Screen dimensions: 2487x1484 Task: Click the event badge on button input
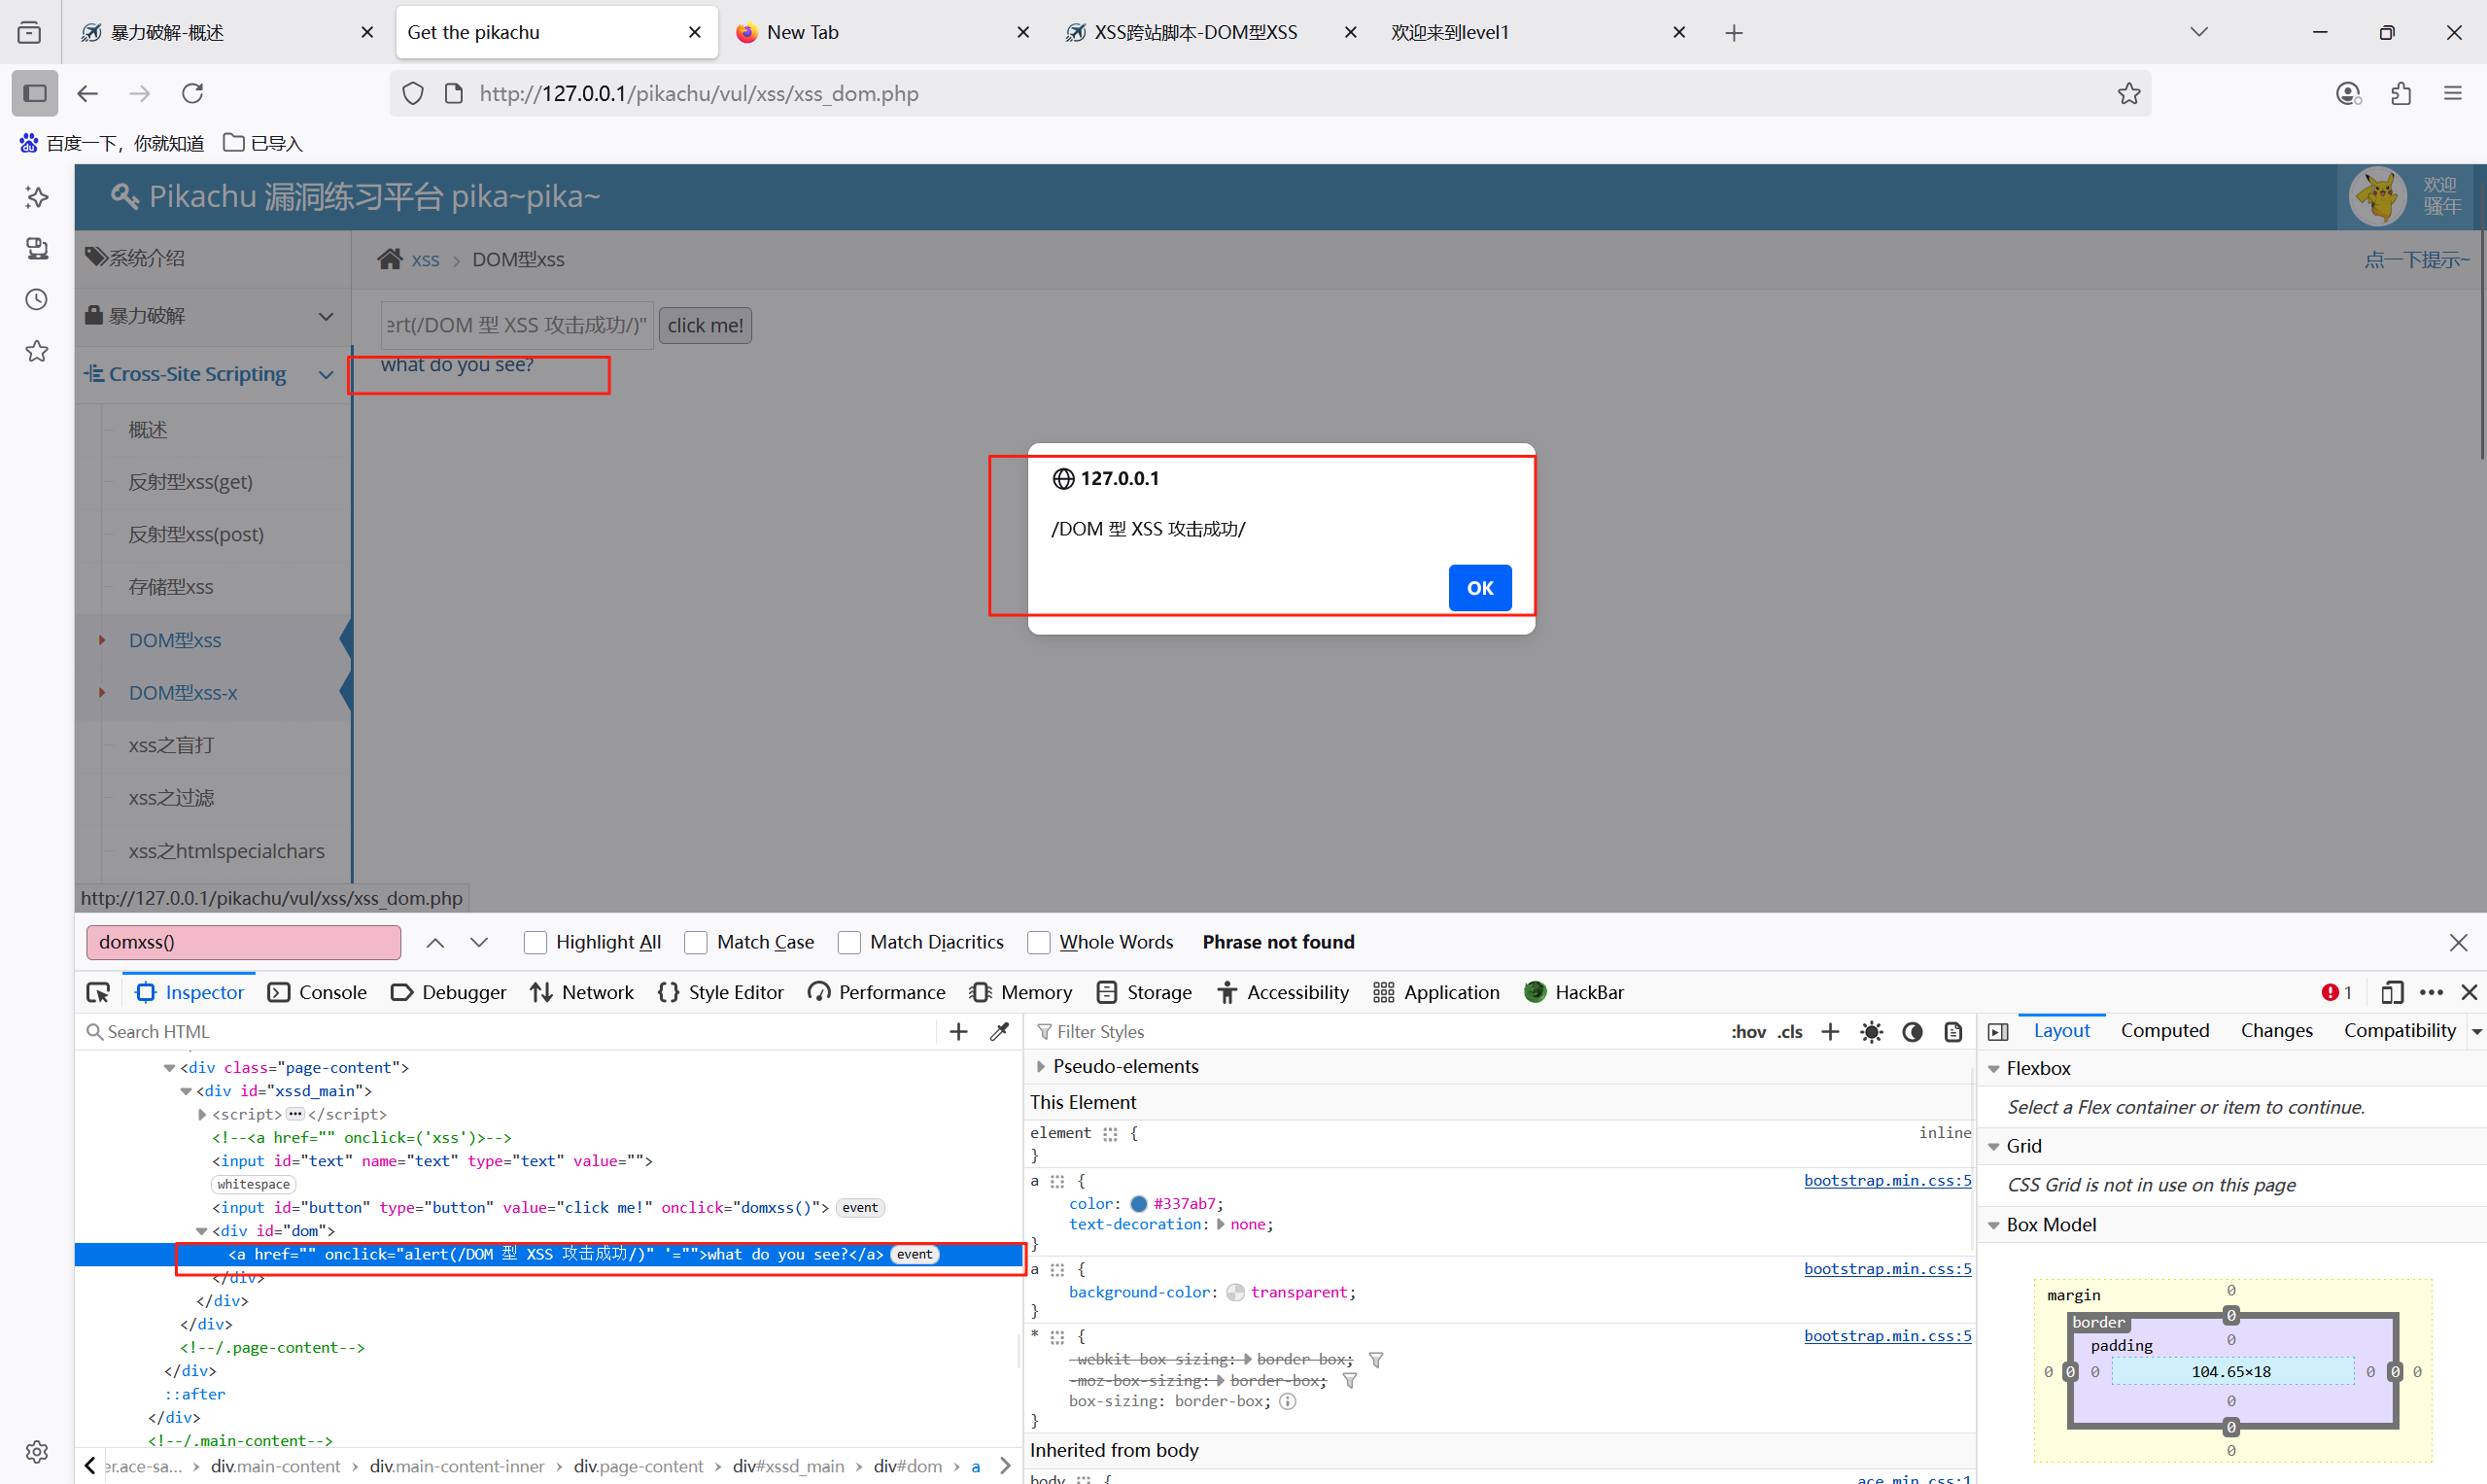pos(859,1208)
